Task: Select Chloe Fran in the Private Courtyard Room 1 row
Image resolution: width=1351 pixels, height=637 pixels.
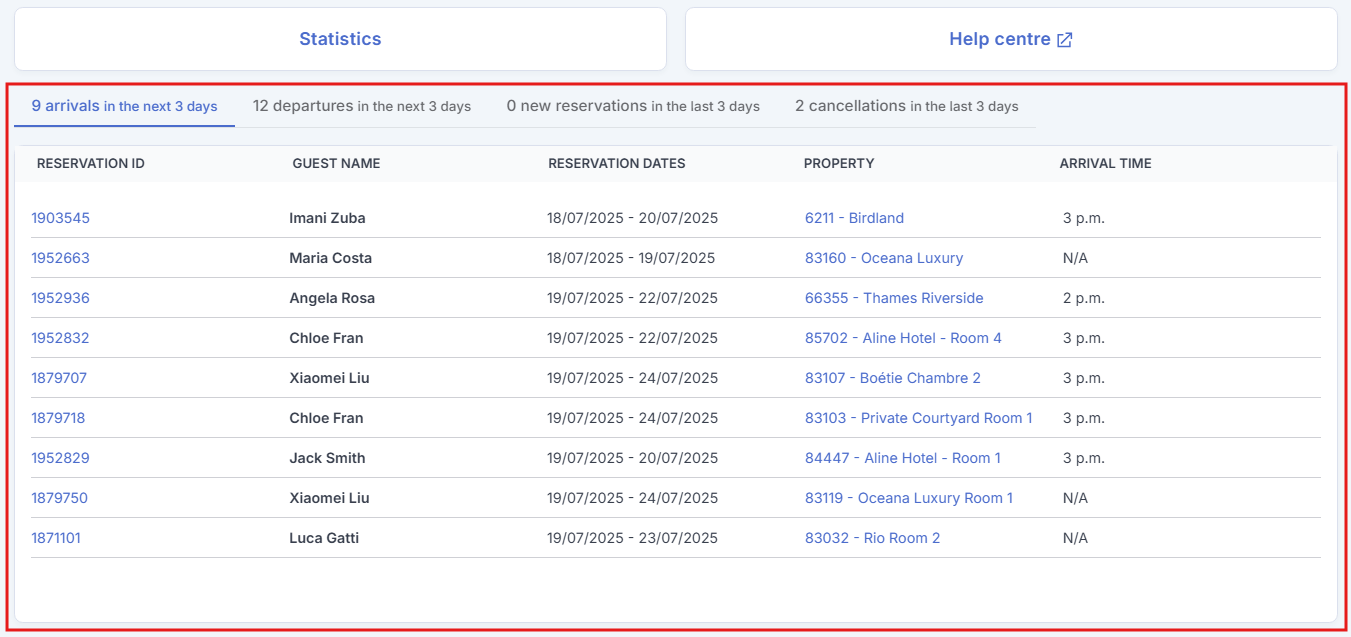Action: coord(326,418)
